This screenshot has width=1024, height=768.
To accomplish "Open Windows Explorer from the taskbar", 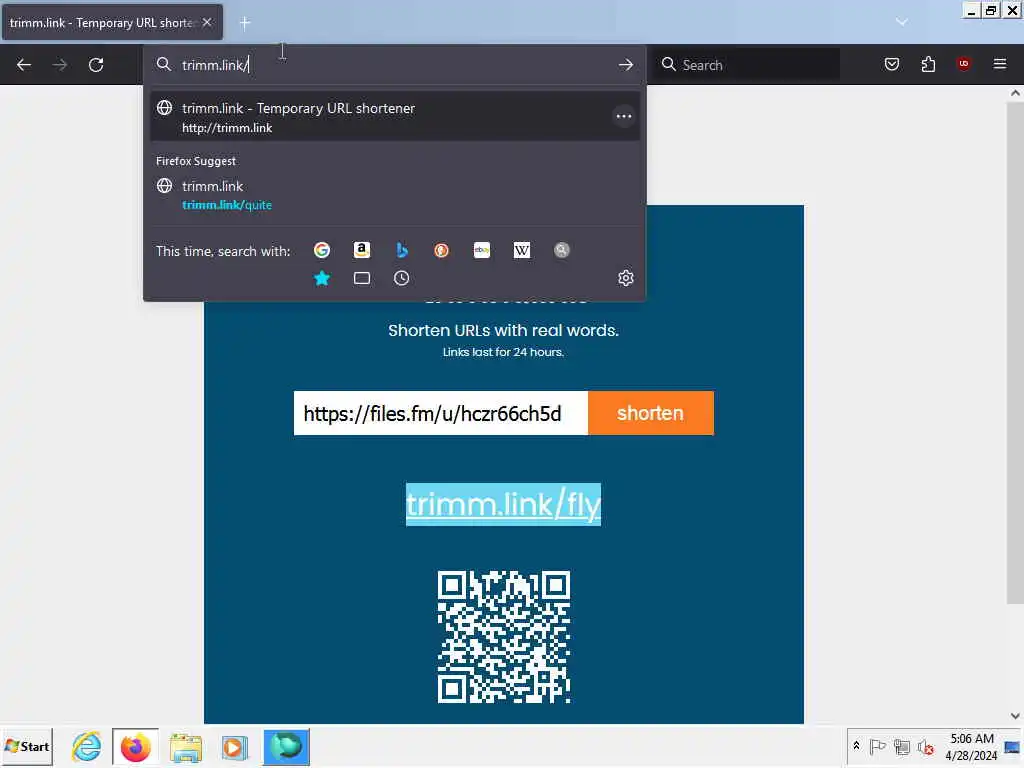I will (x=186, y=746).
